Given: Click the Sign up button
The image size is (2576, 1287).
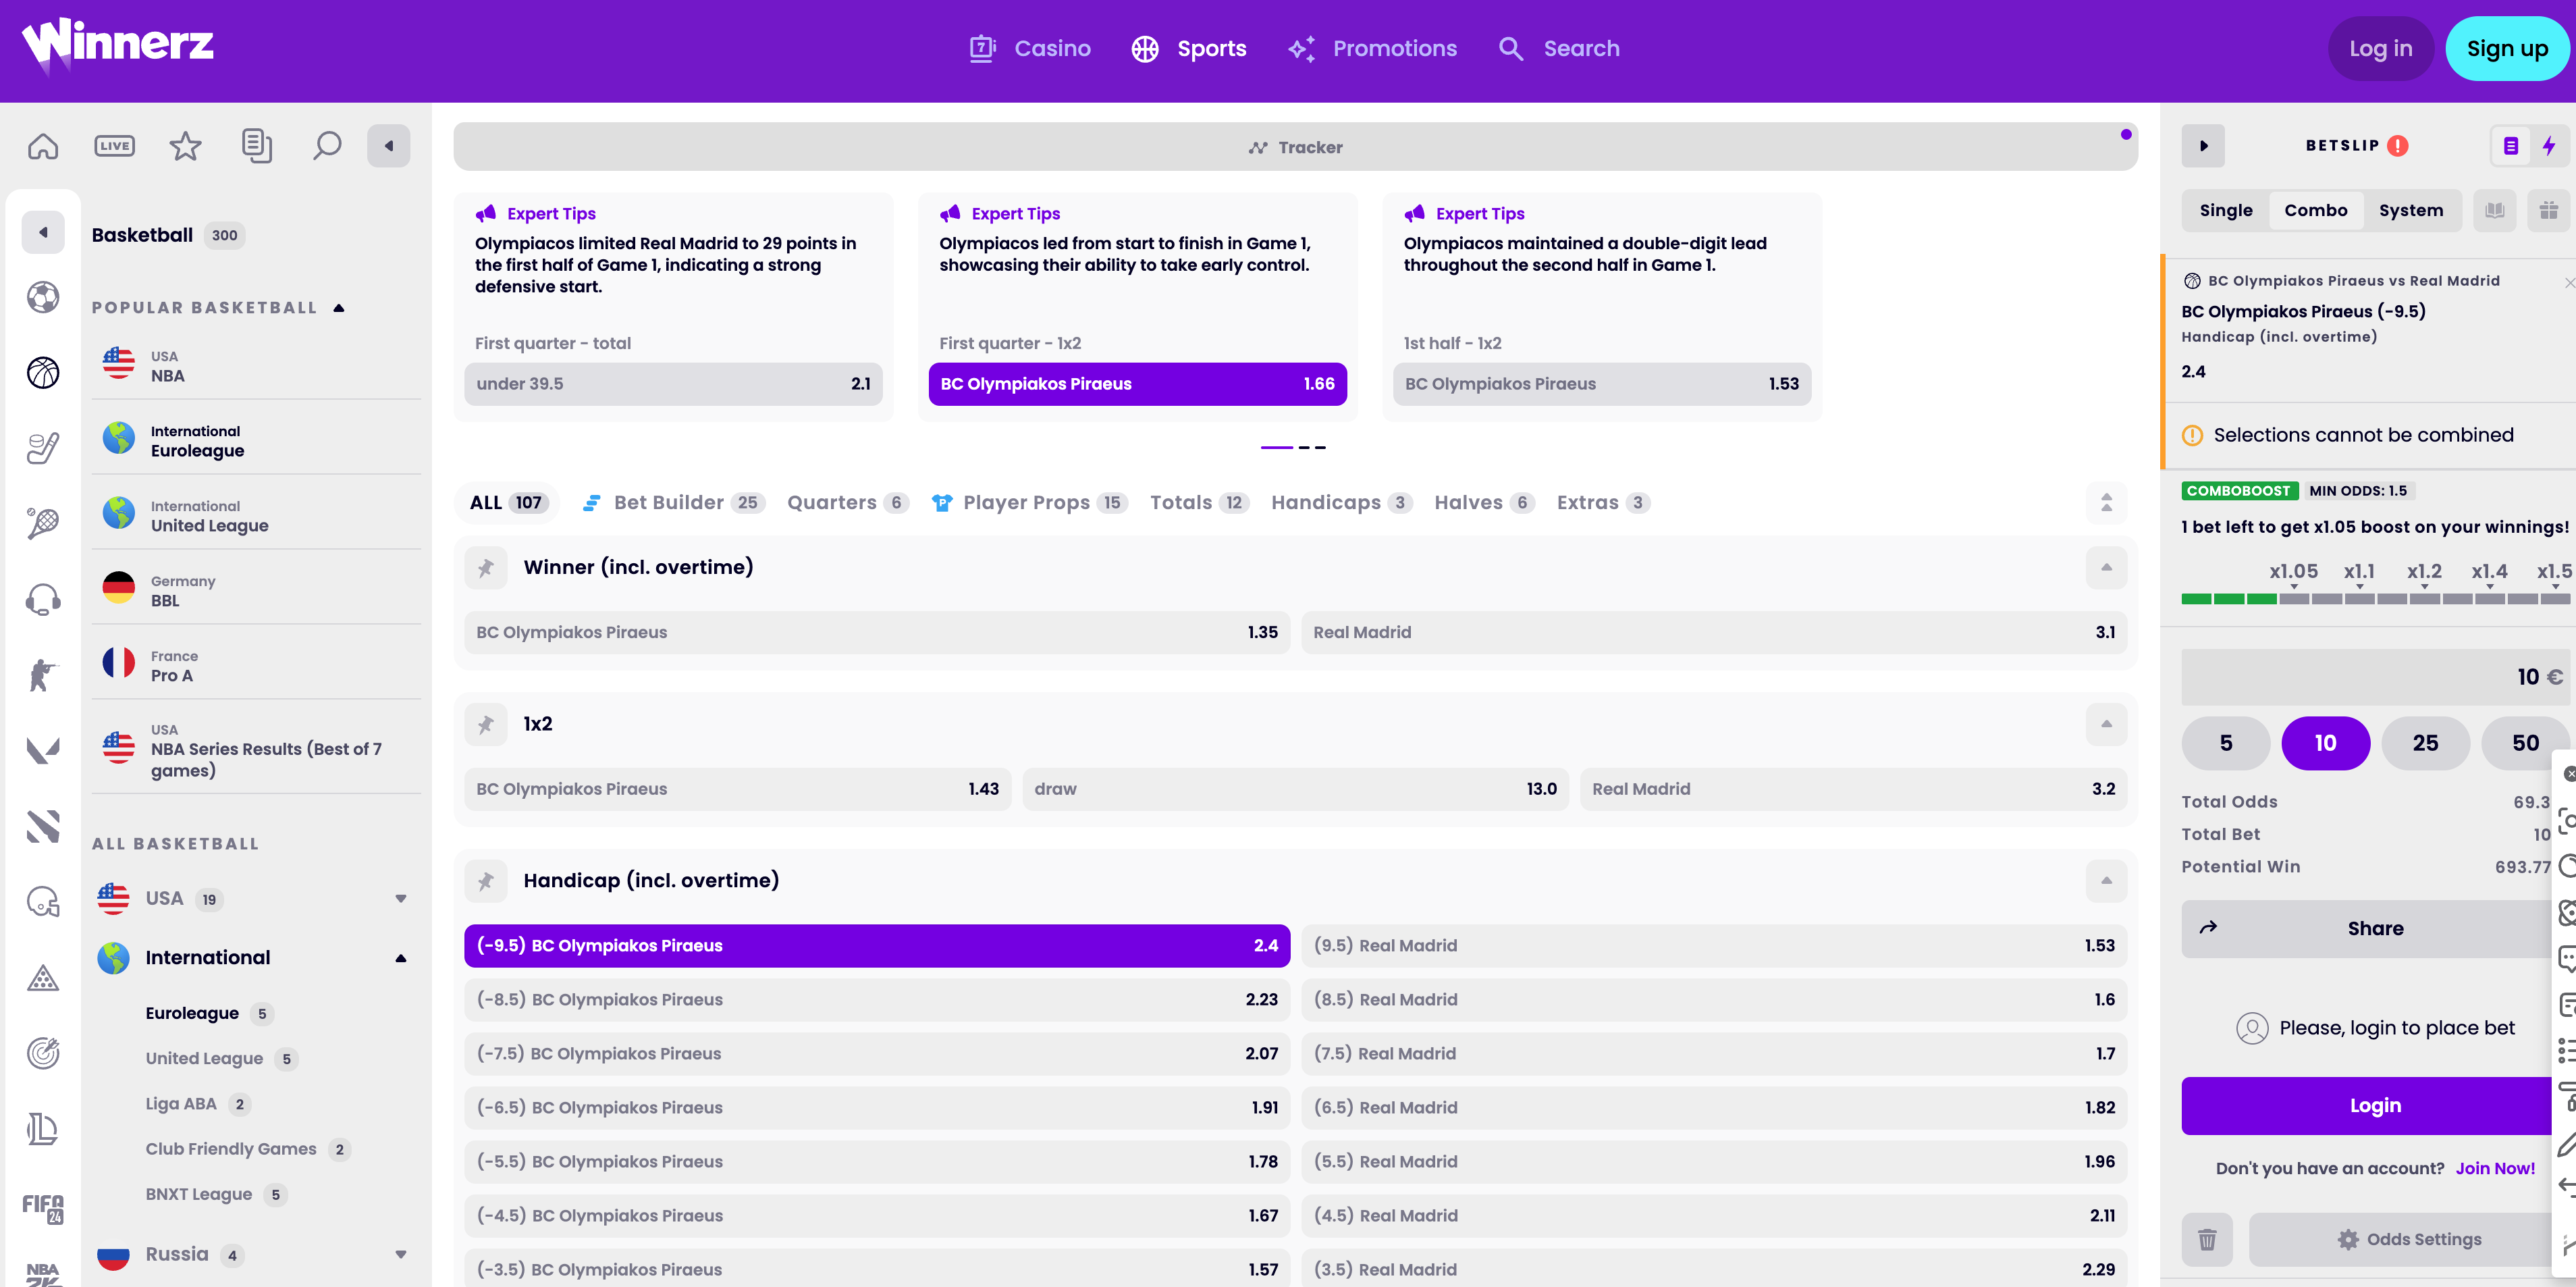Looking at the screenshot, I should [2507, 48].
